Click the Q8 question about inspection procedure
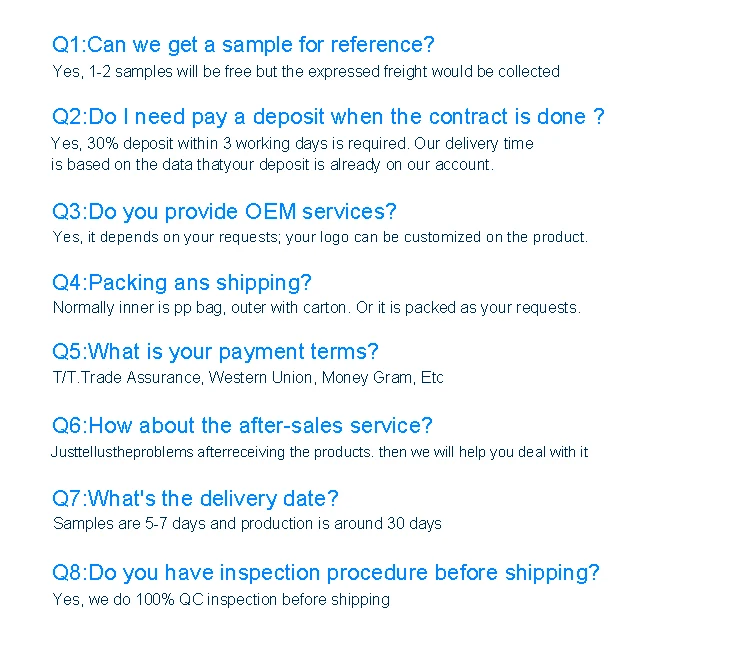Screen dimensions: 750x650 coord(326,573)
